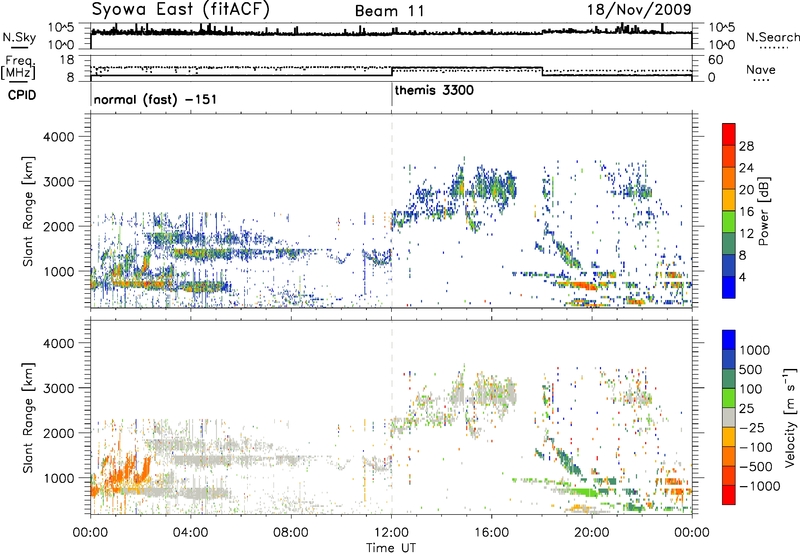Image resolution: width=800 pixels, height=554 pixels.
Task: Click the '60' Nave axis tick
Action: pos(716,60)
